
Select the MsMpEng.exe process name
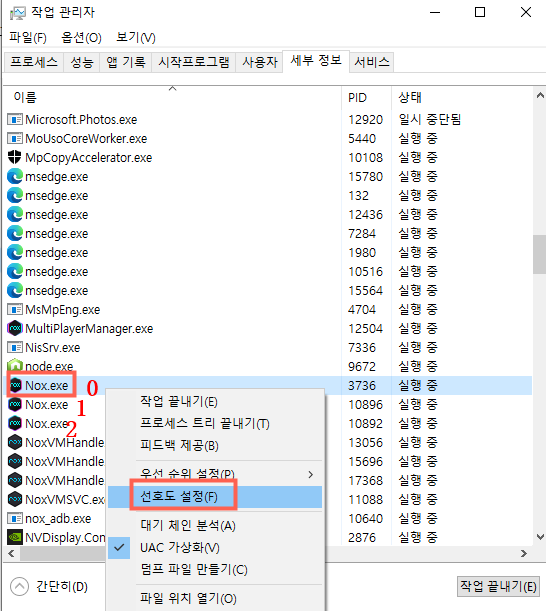[x=63, y=310]
